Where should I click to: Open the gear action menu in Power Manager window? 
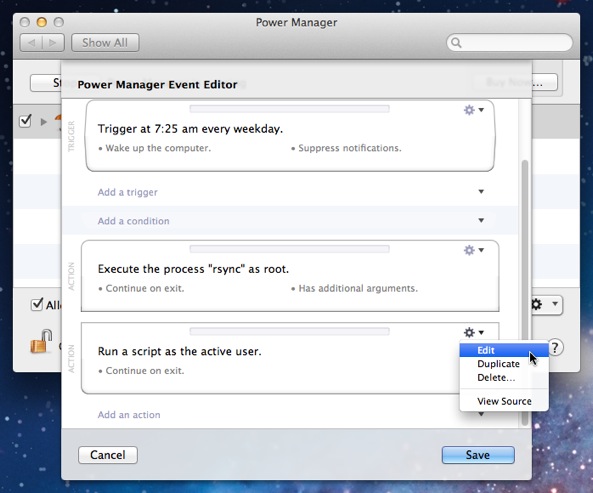click(x=546, y=304)
